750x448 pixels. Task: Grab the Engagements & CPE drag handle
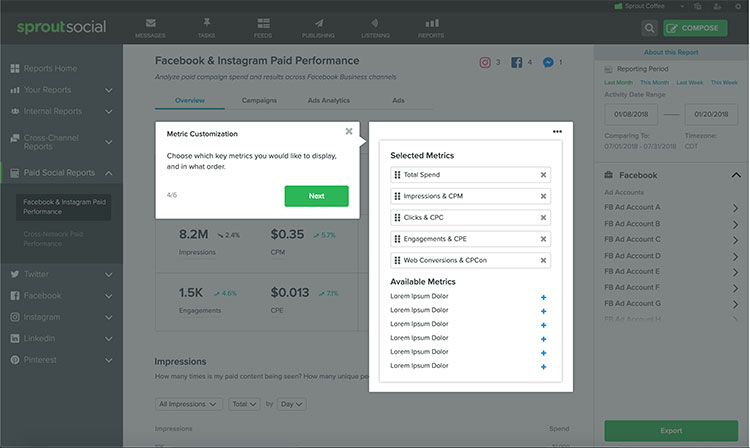(x=397, y=239)
